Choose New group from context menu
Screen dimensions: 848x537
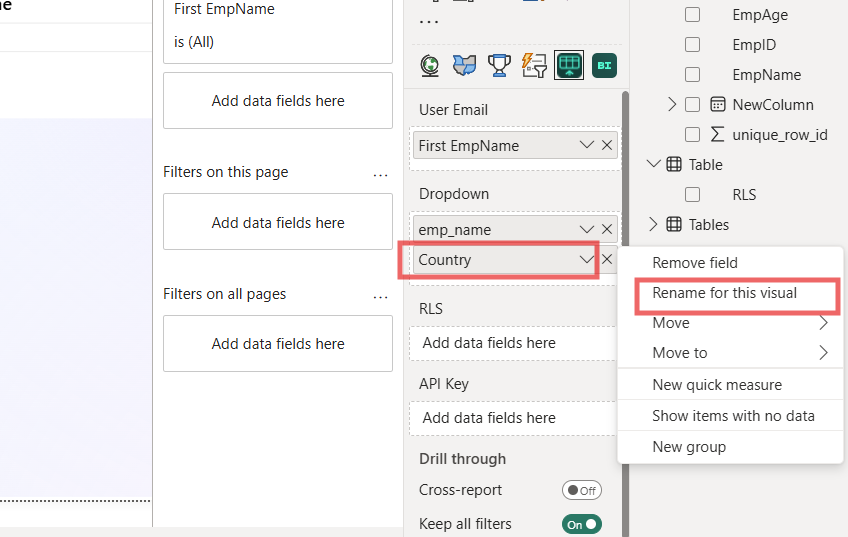point(731,447)
